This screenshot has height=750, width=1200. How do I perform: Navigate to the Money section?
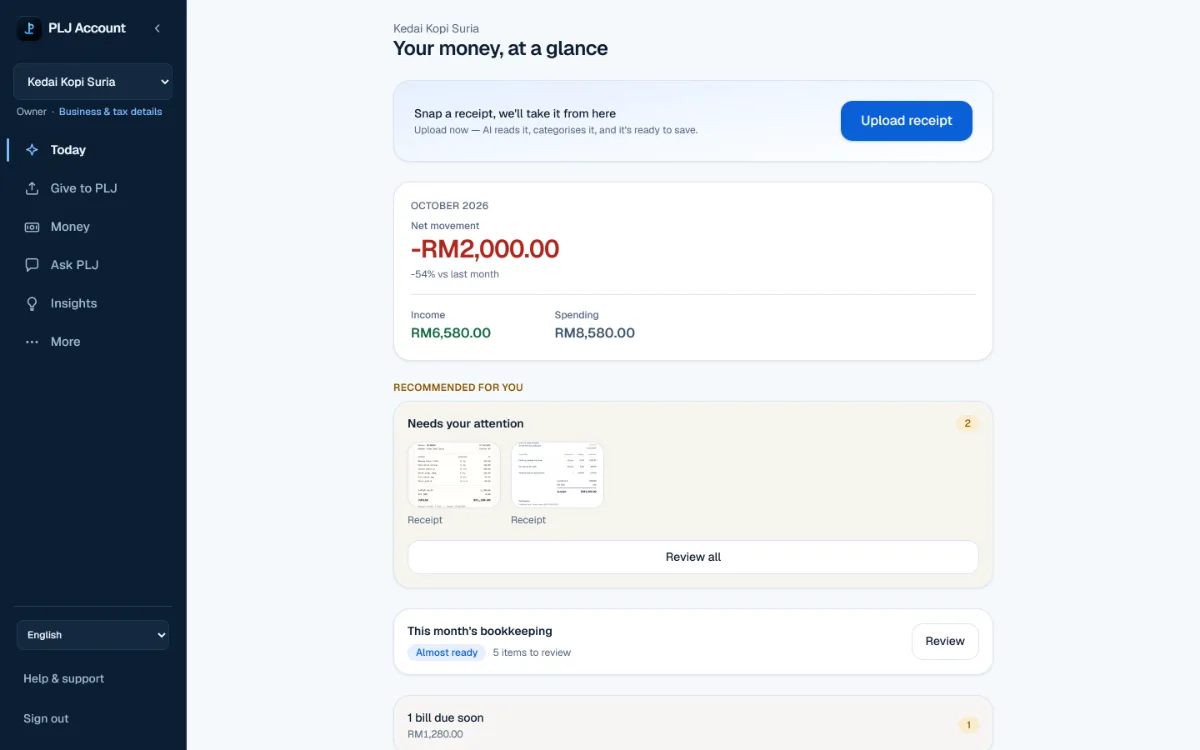tap(93, 227)
